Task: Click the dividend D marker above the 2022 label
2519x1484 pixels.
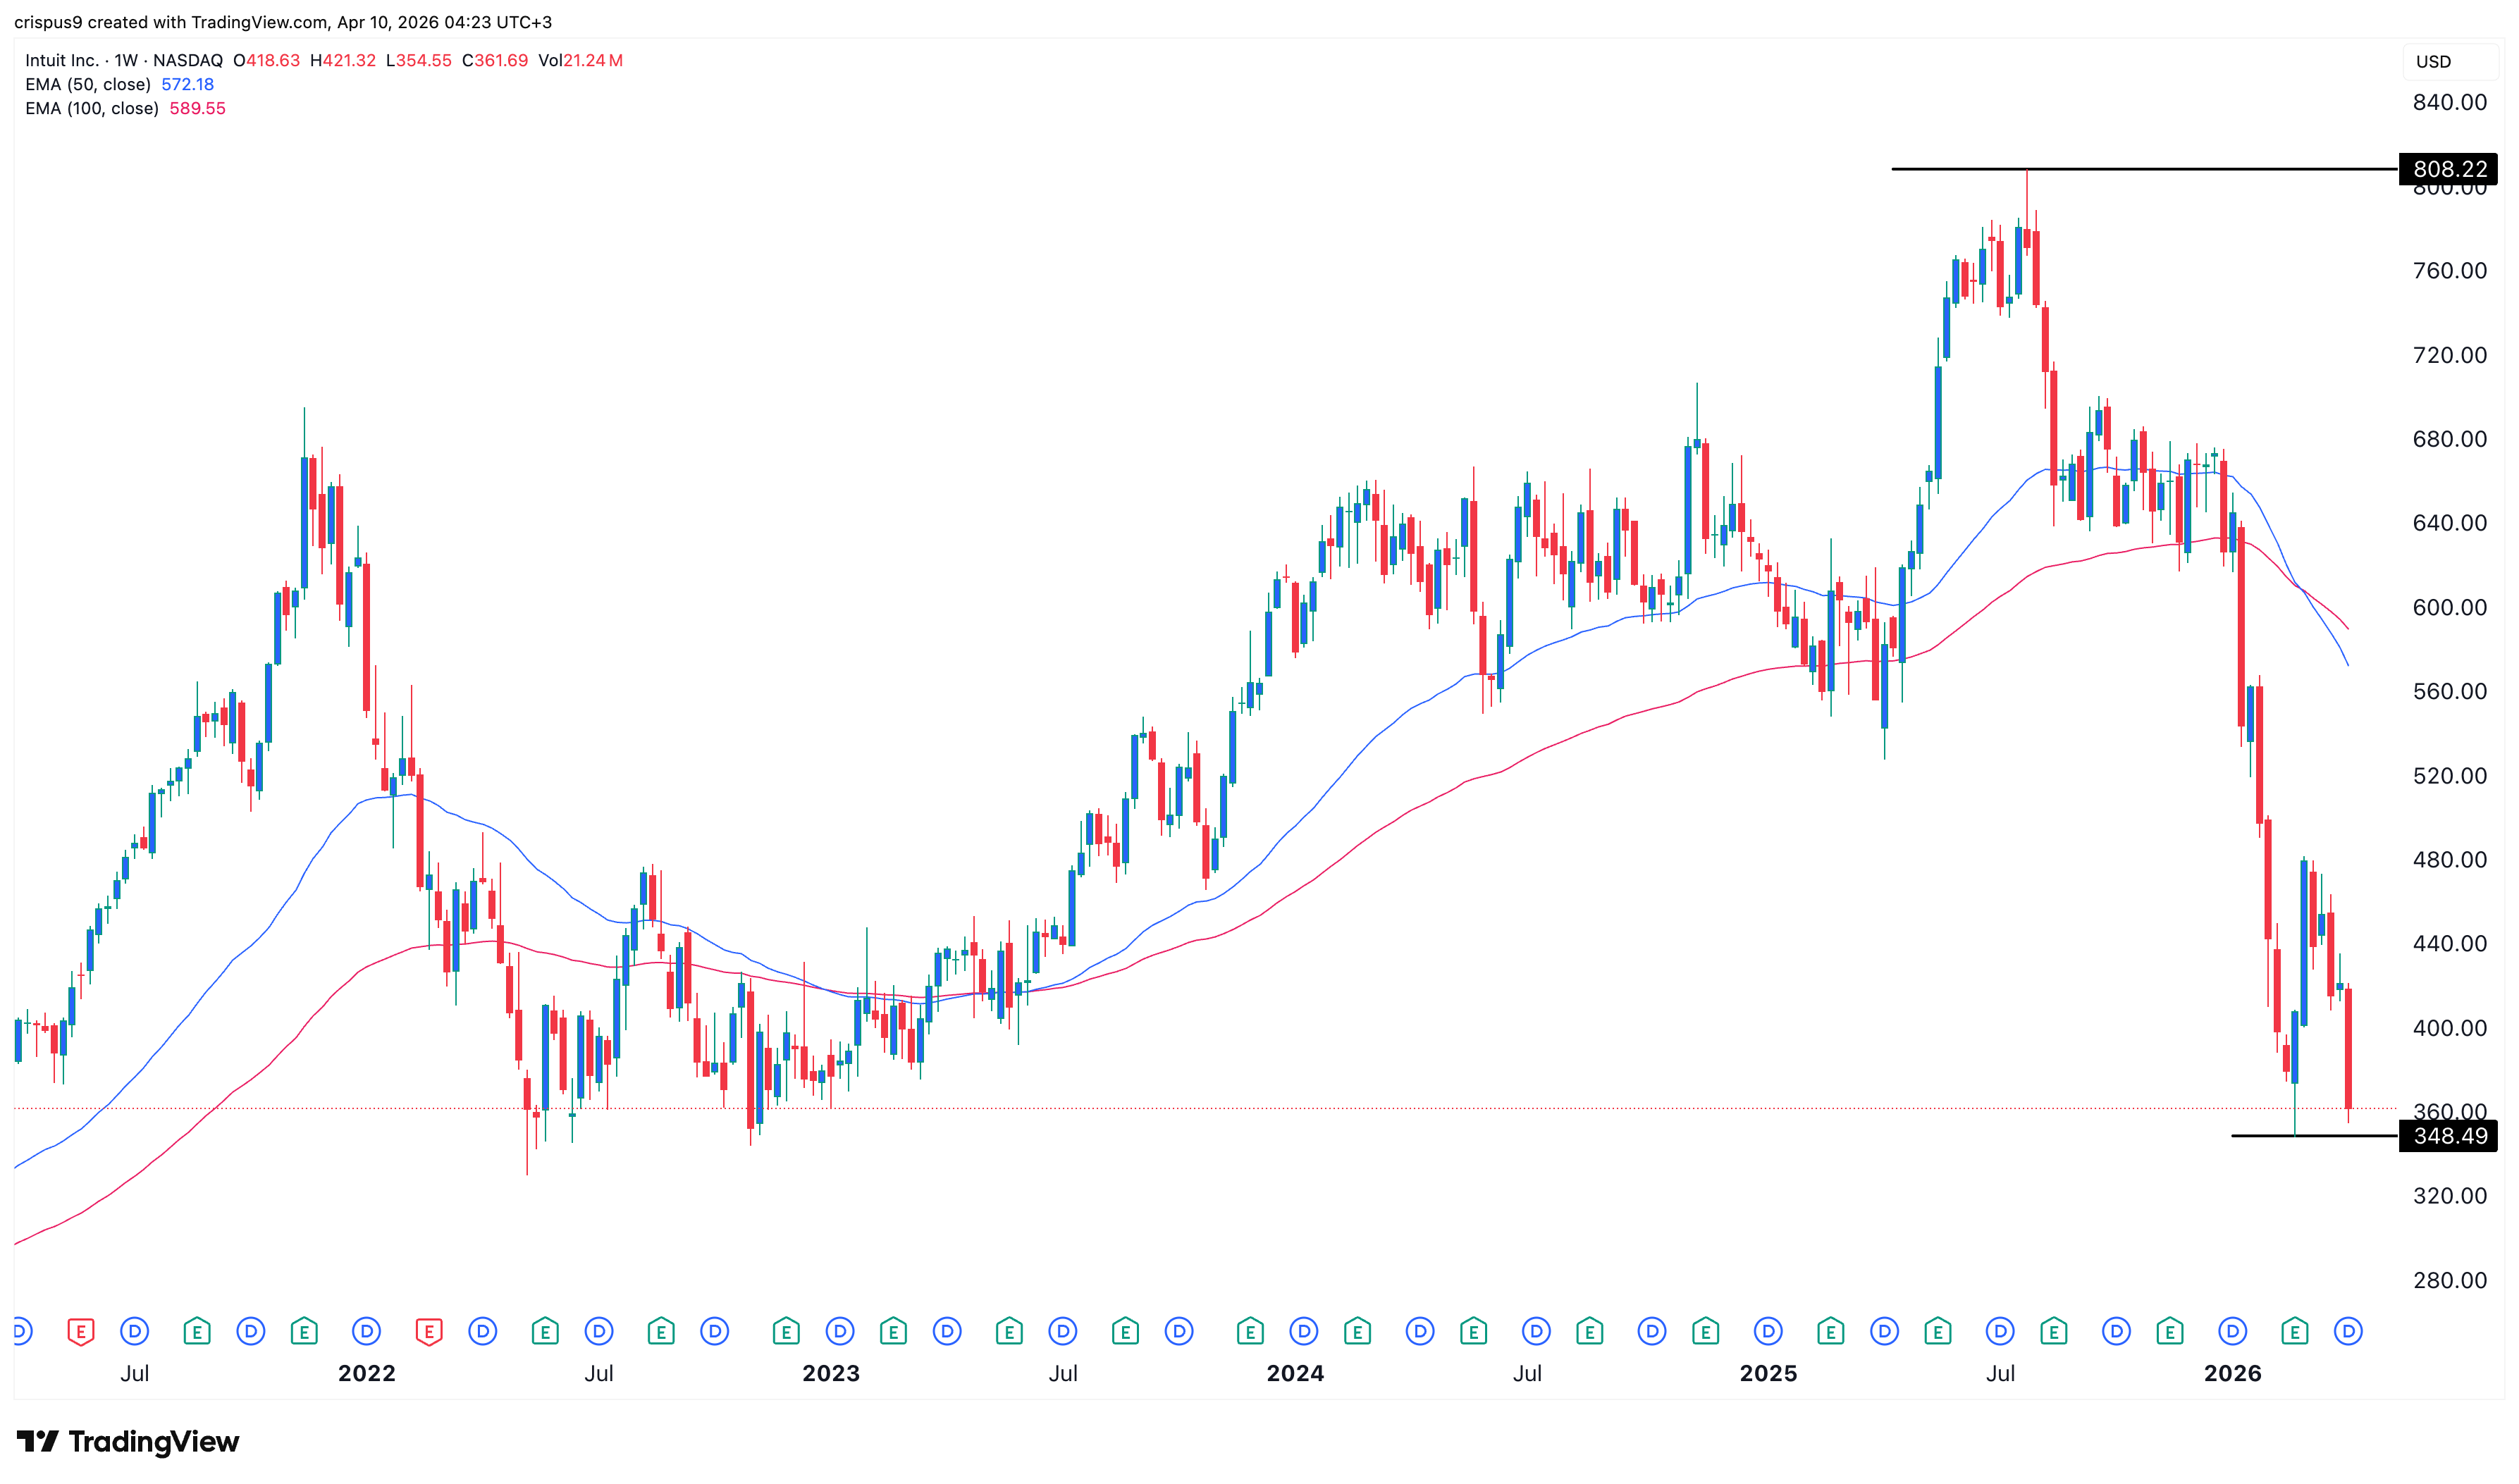Action: click(x=367, y=1331)
